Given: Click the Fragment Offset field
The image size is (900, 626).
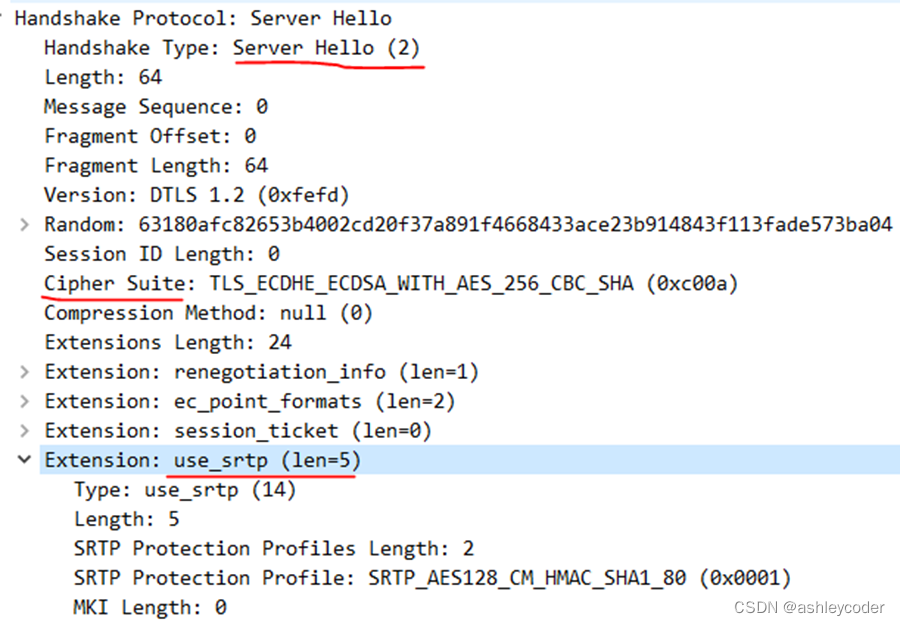Looking at the screenshot, I should (147, 135).
